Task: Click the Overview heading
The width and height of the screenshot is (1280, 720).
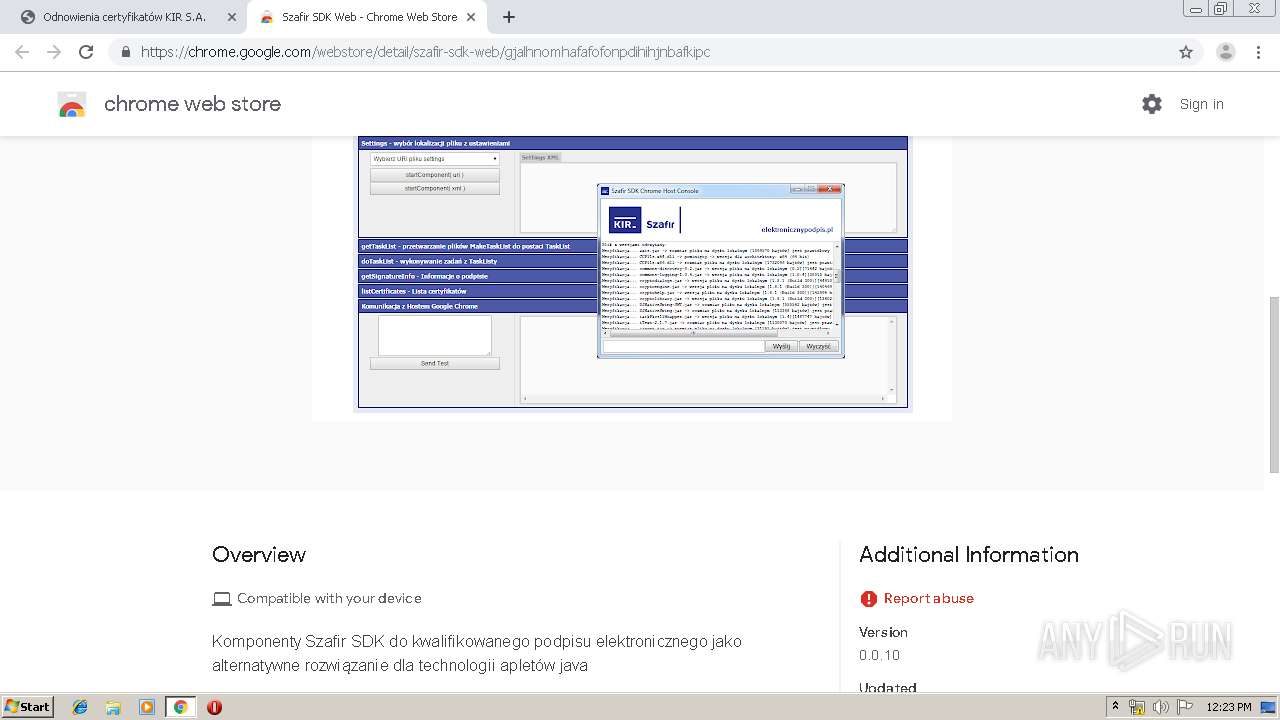Action: point(259,554)
